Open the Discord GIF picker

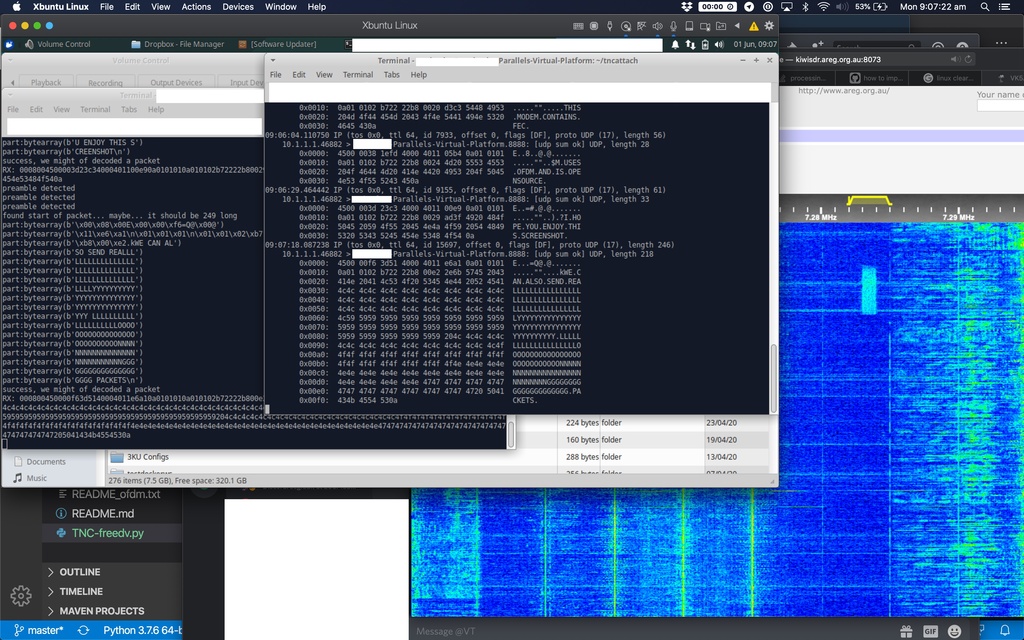click(931, 631)
